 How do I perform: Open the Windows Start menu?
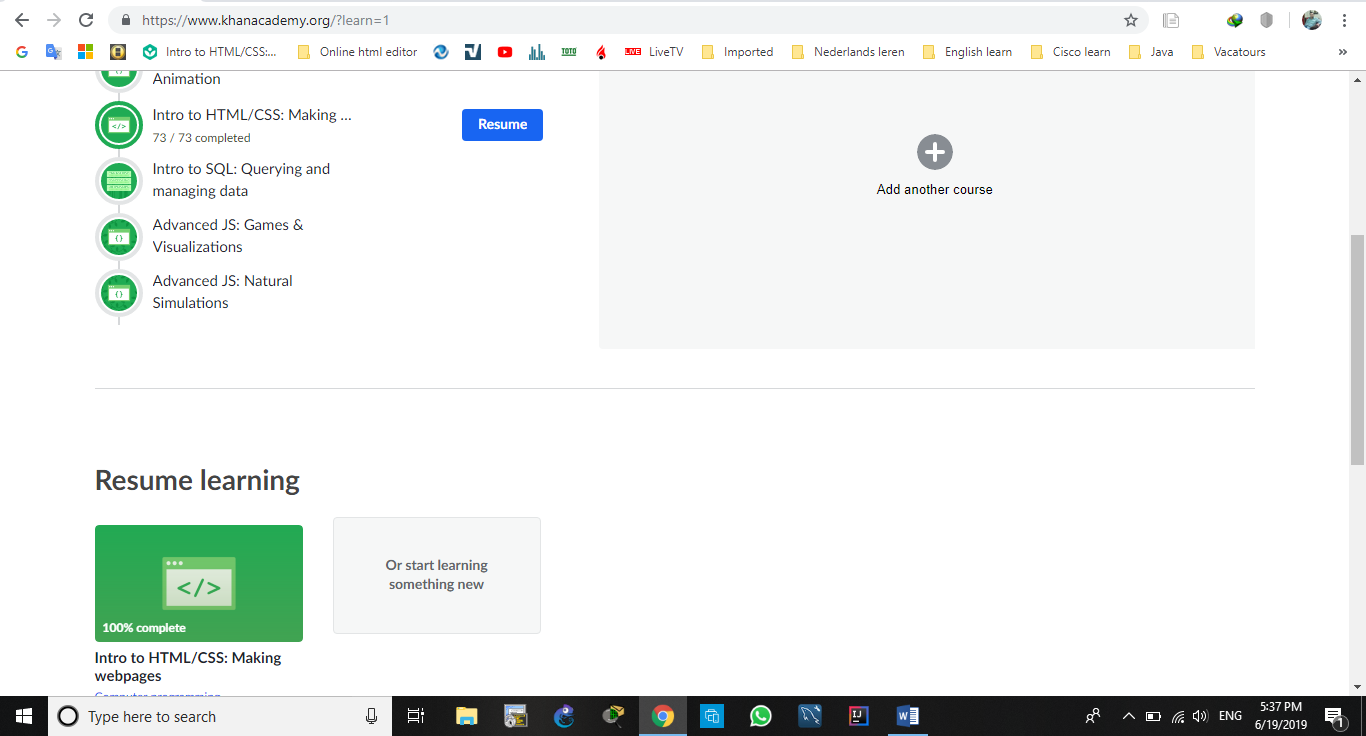click(x=24, y=716)
